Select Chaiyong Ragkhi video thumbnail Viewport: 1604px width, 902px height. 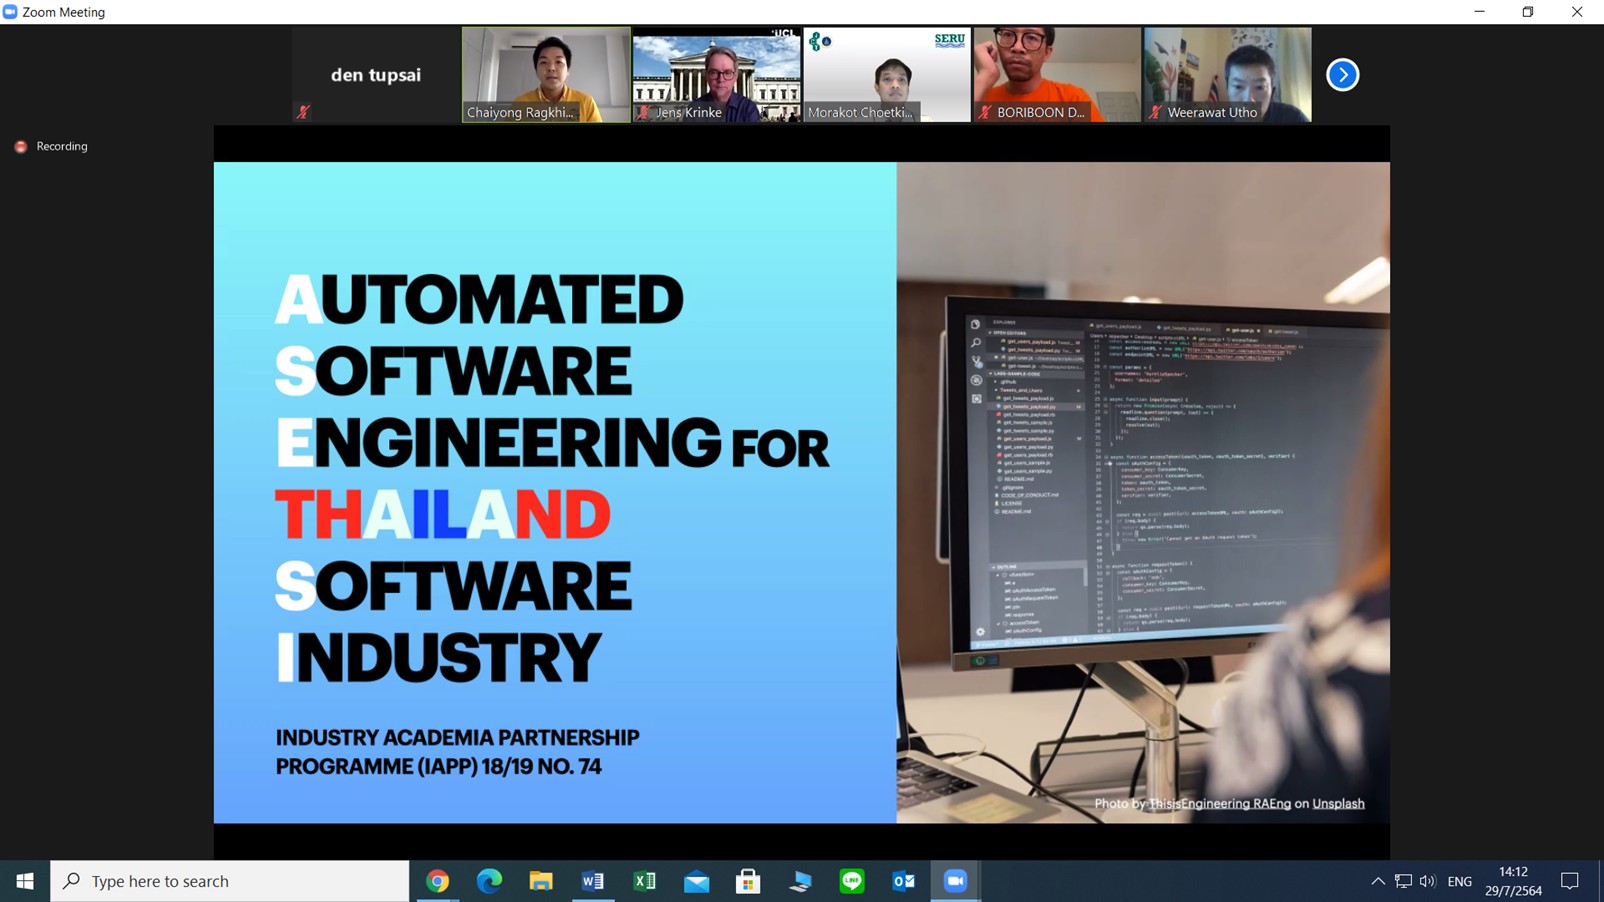pos(546,75)
